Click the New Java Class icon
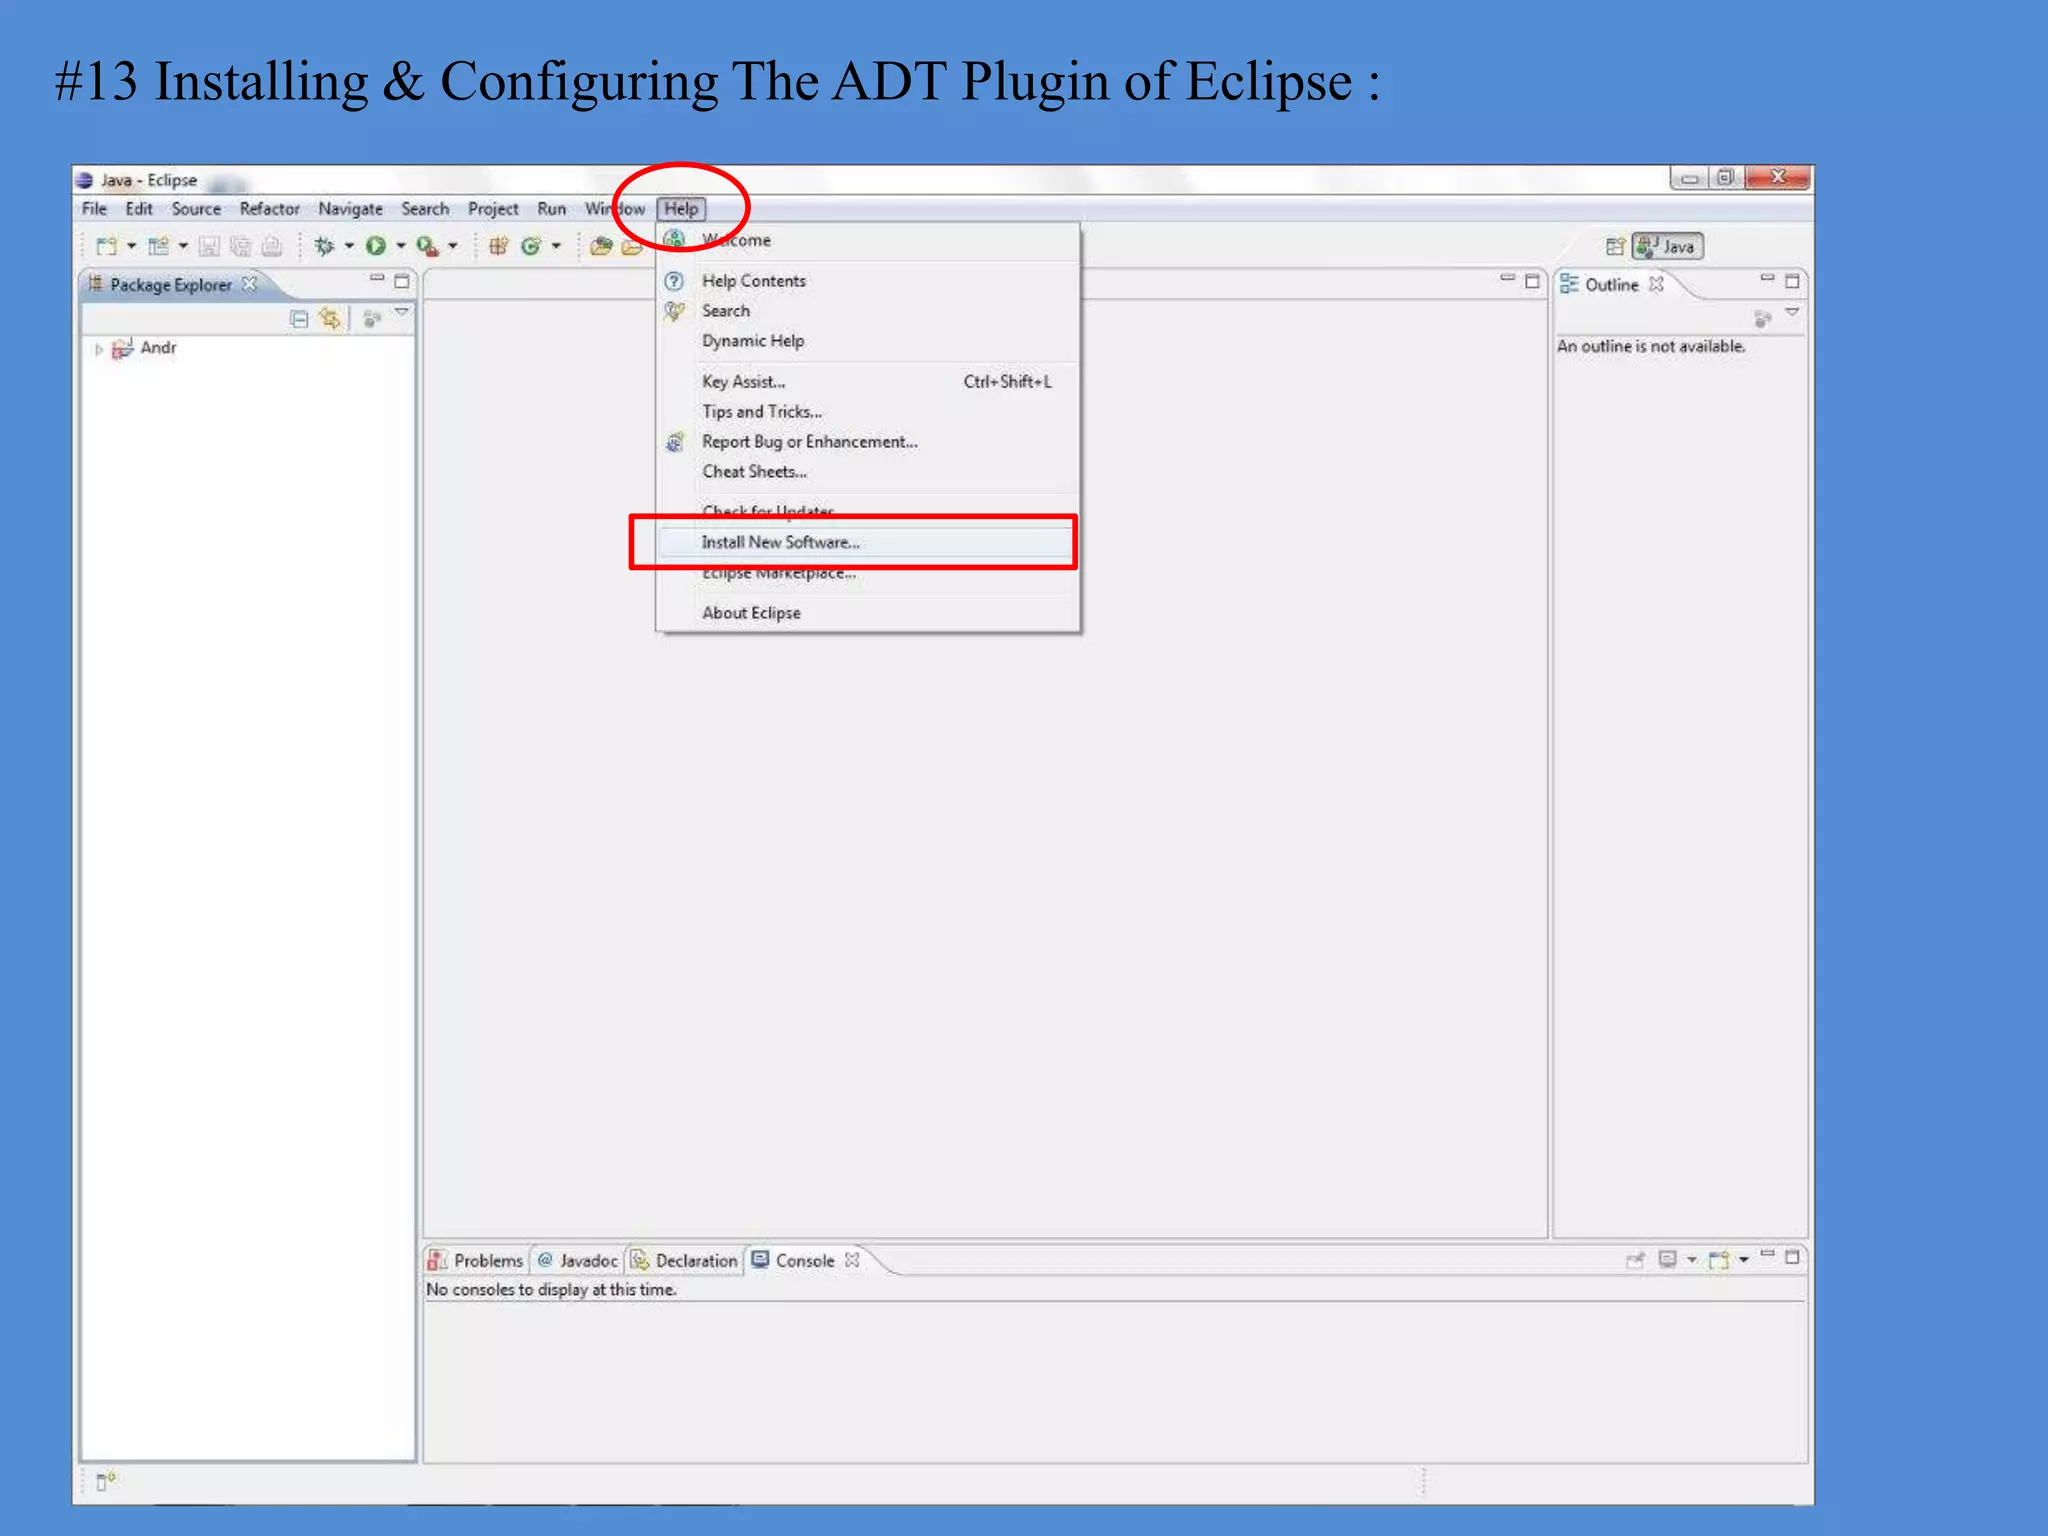The image size is (2048, 1536). coord(531,246)
